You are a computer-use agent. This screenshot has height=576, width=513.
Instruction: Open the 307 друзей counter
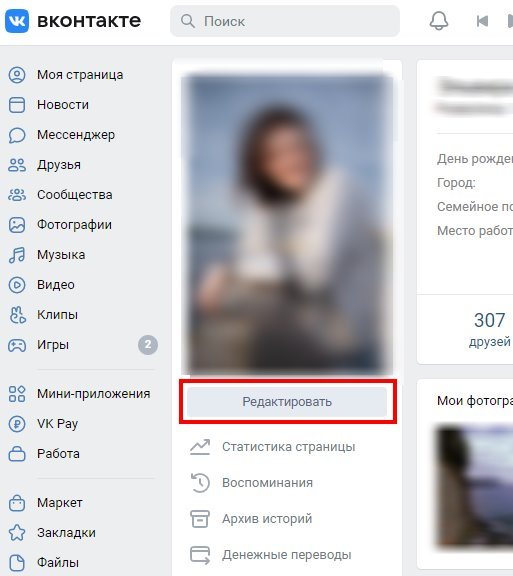coord(489,330)
